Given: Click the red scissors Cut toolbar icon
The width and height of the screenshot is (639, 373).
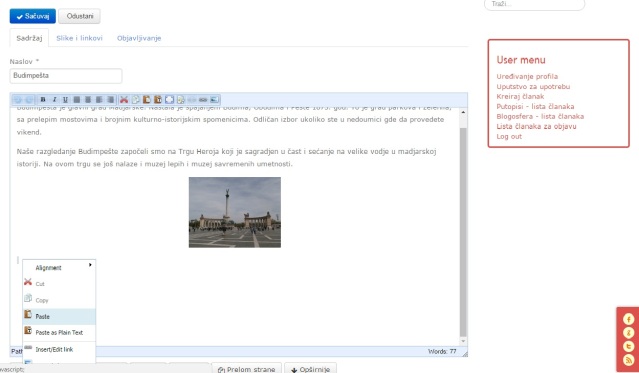Looking at the screenshot, I should [124, 99].
